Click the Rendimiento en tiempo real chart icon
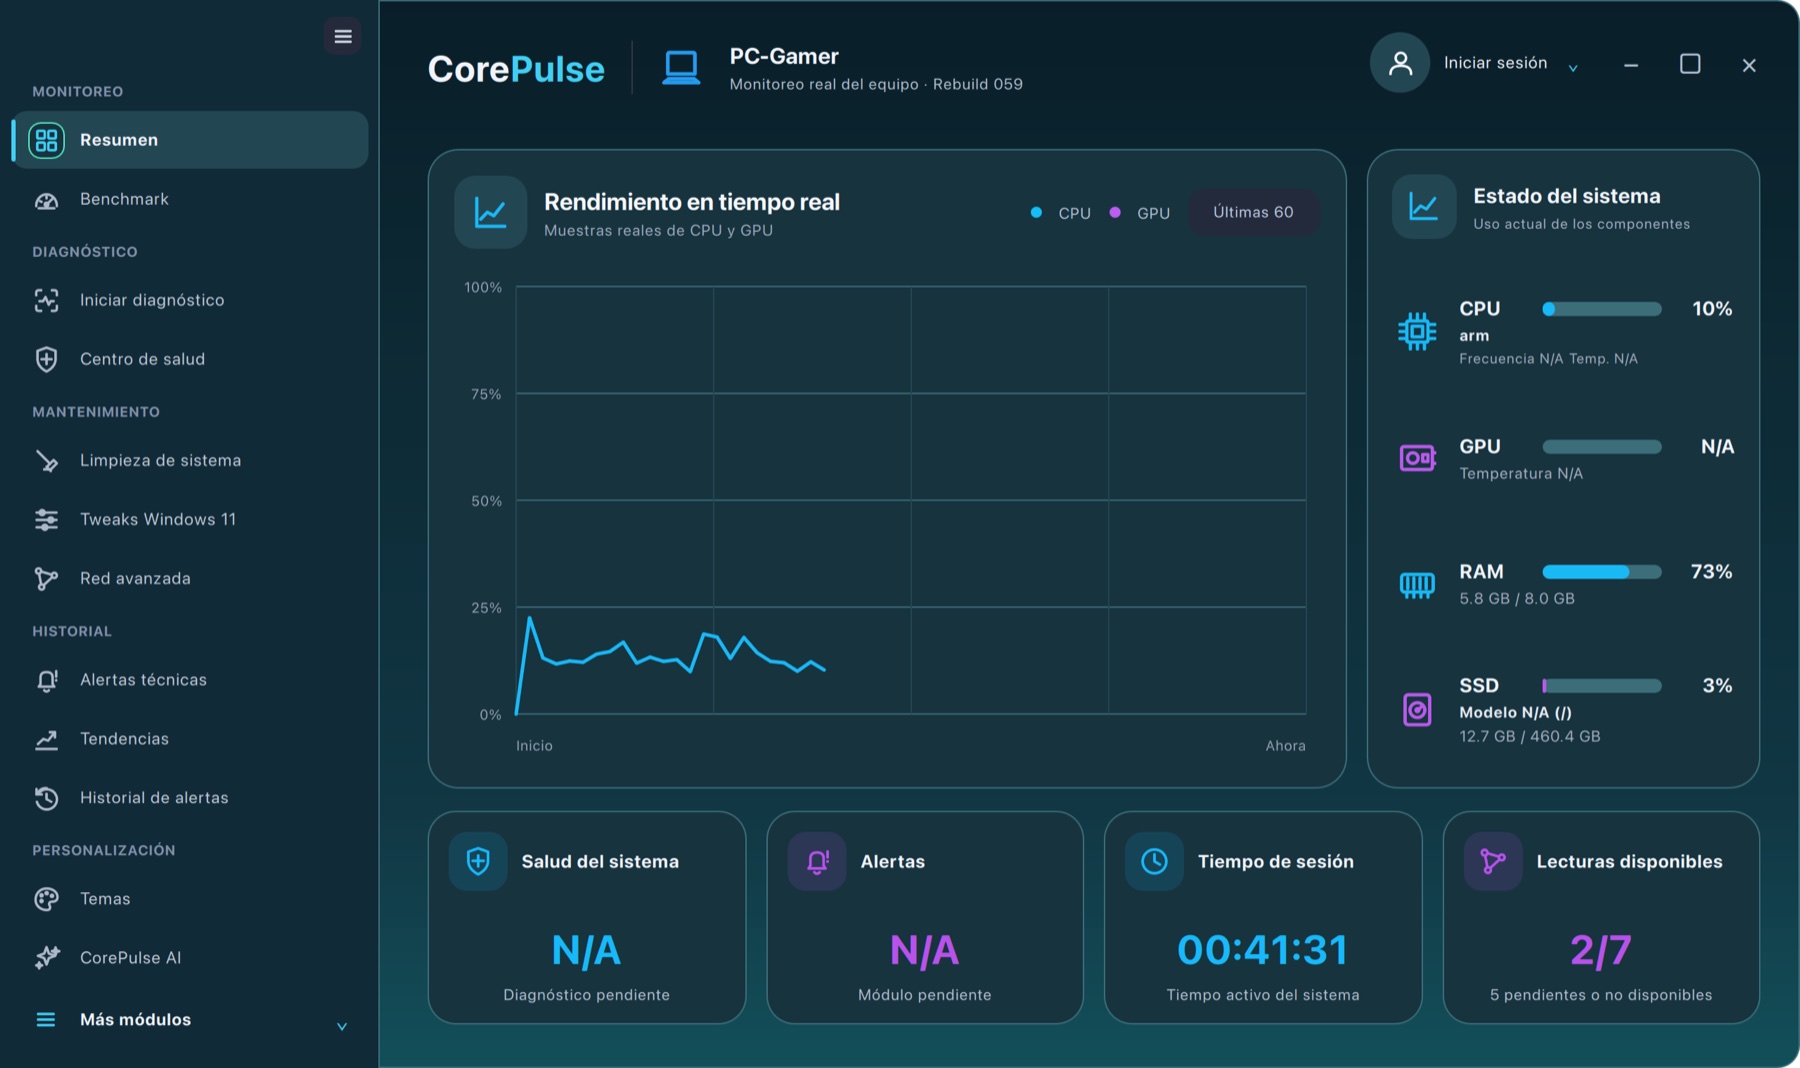The width and height of the screenshot is (1800, 1068). tap(491, 212)
